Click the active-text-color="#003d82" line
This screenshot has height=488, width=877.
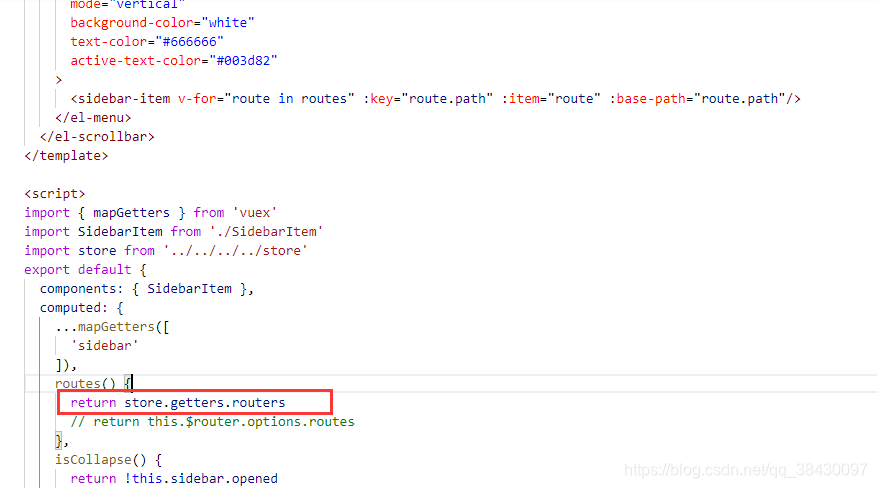pos(173,61)
